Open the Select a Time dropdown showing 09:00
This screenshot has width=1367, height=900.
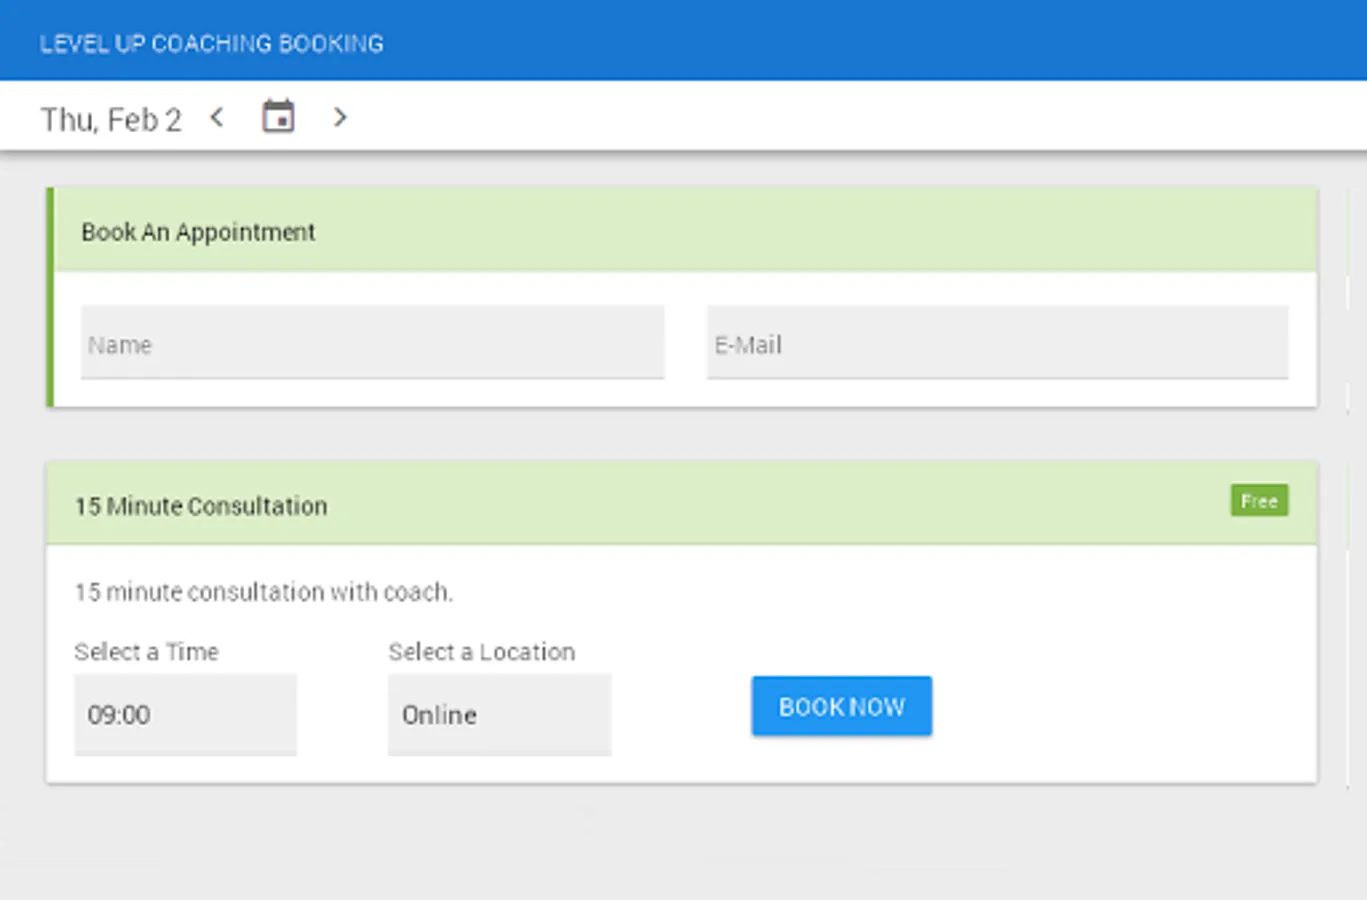click(x=185, y=714)
